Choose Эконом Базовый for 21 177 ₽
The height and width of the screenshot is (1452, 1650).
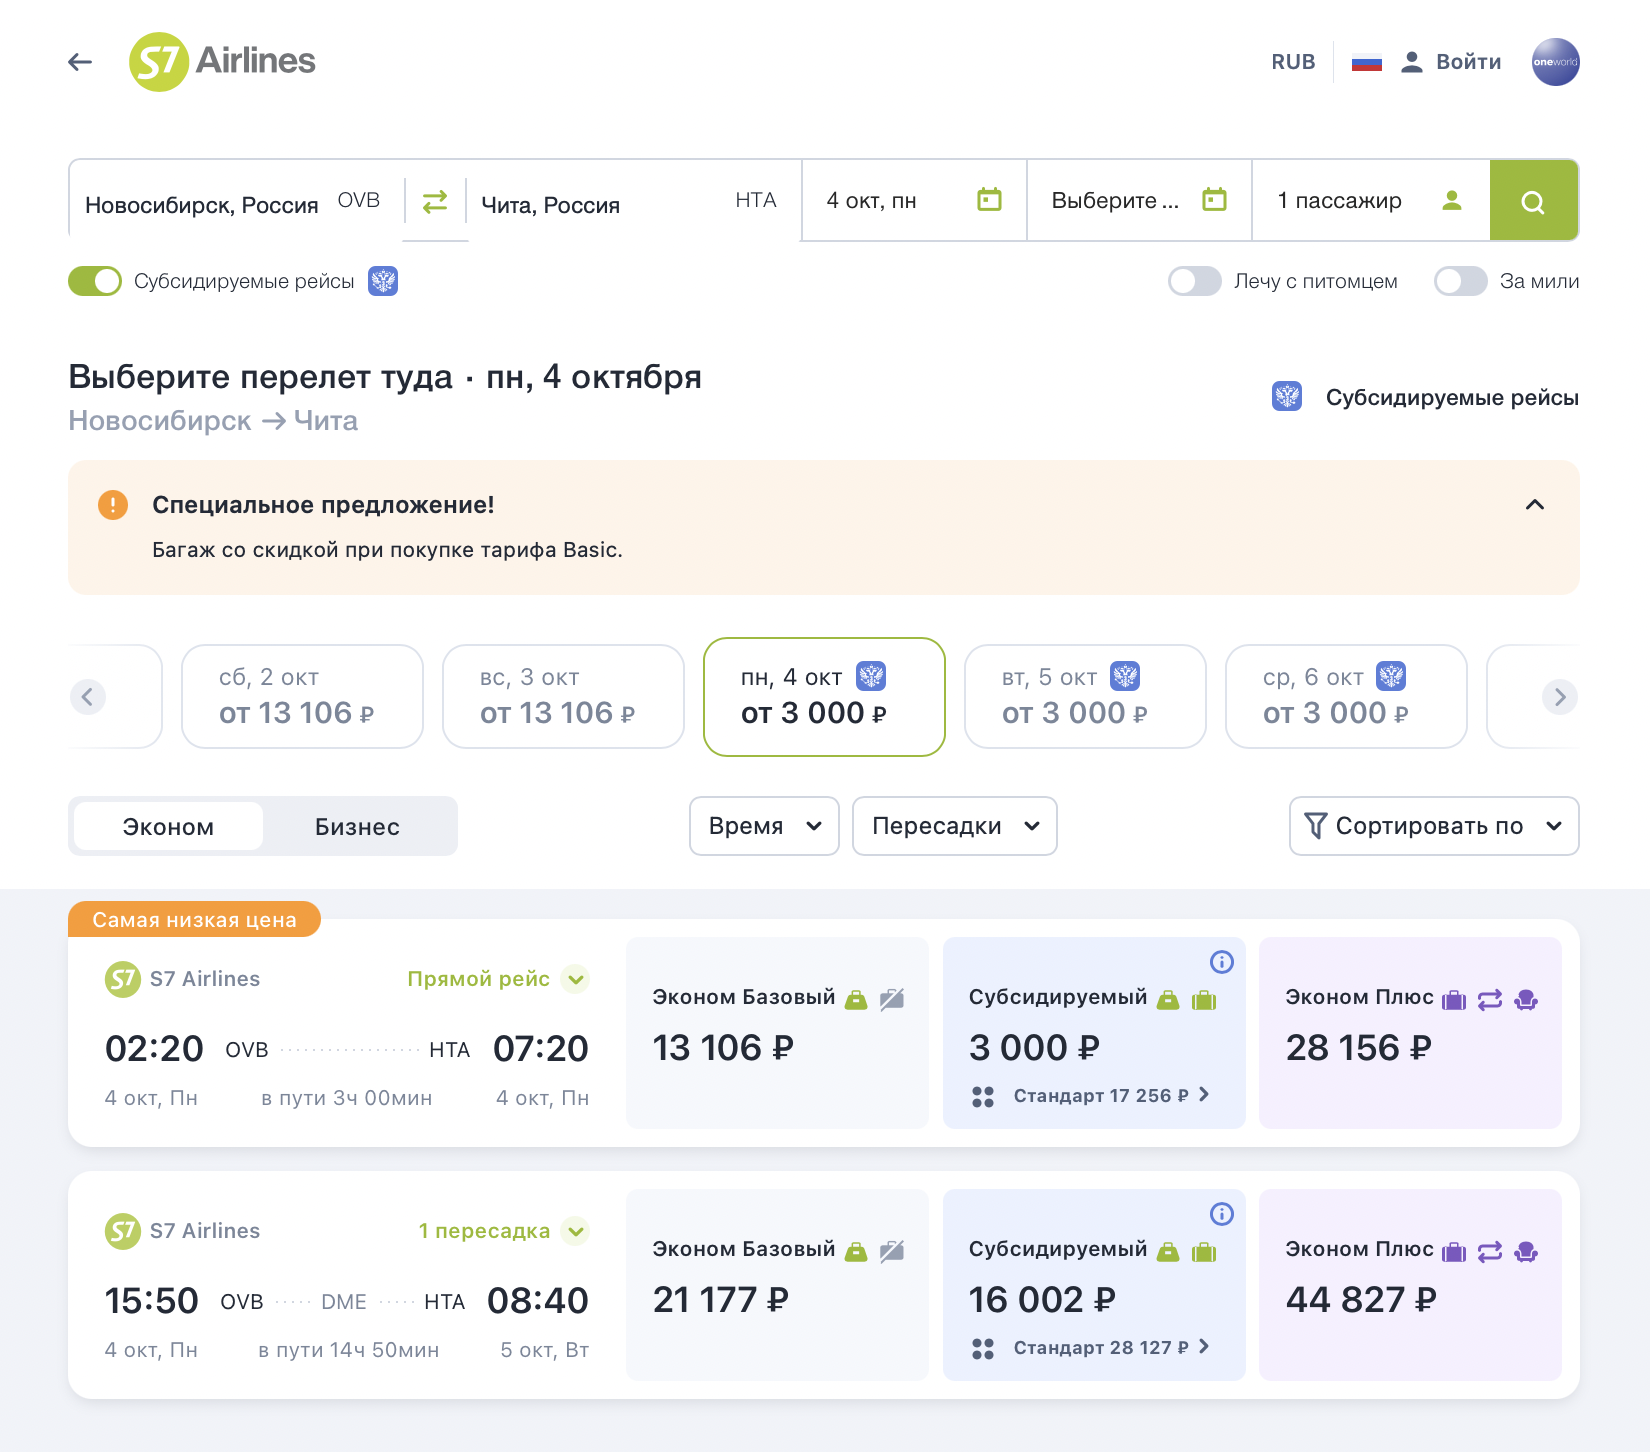tap(777, 1285)
